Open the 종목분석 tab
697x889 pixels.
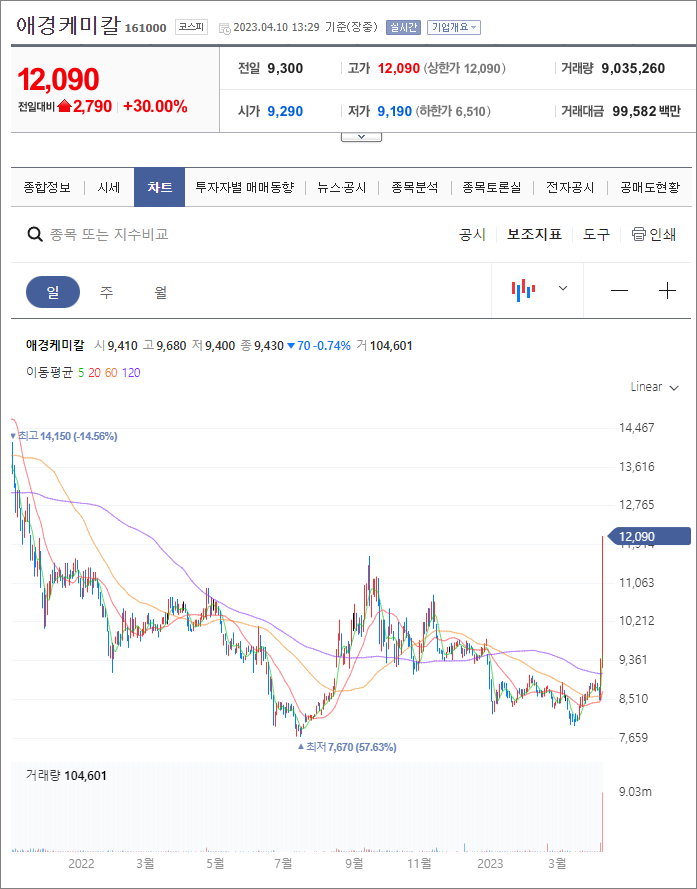point(415,187)
